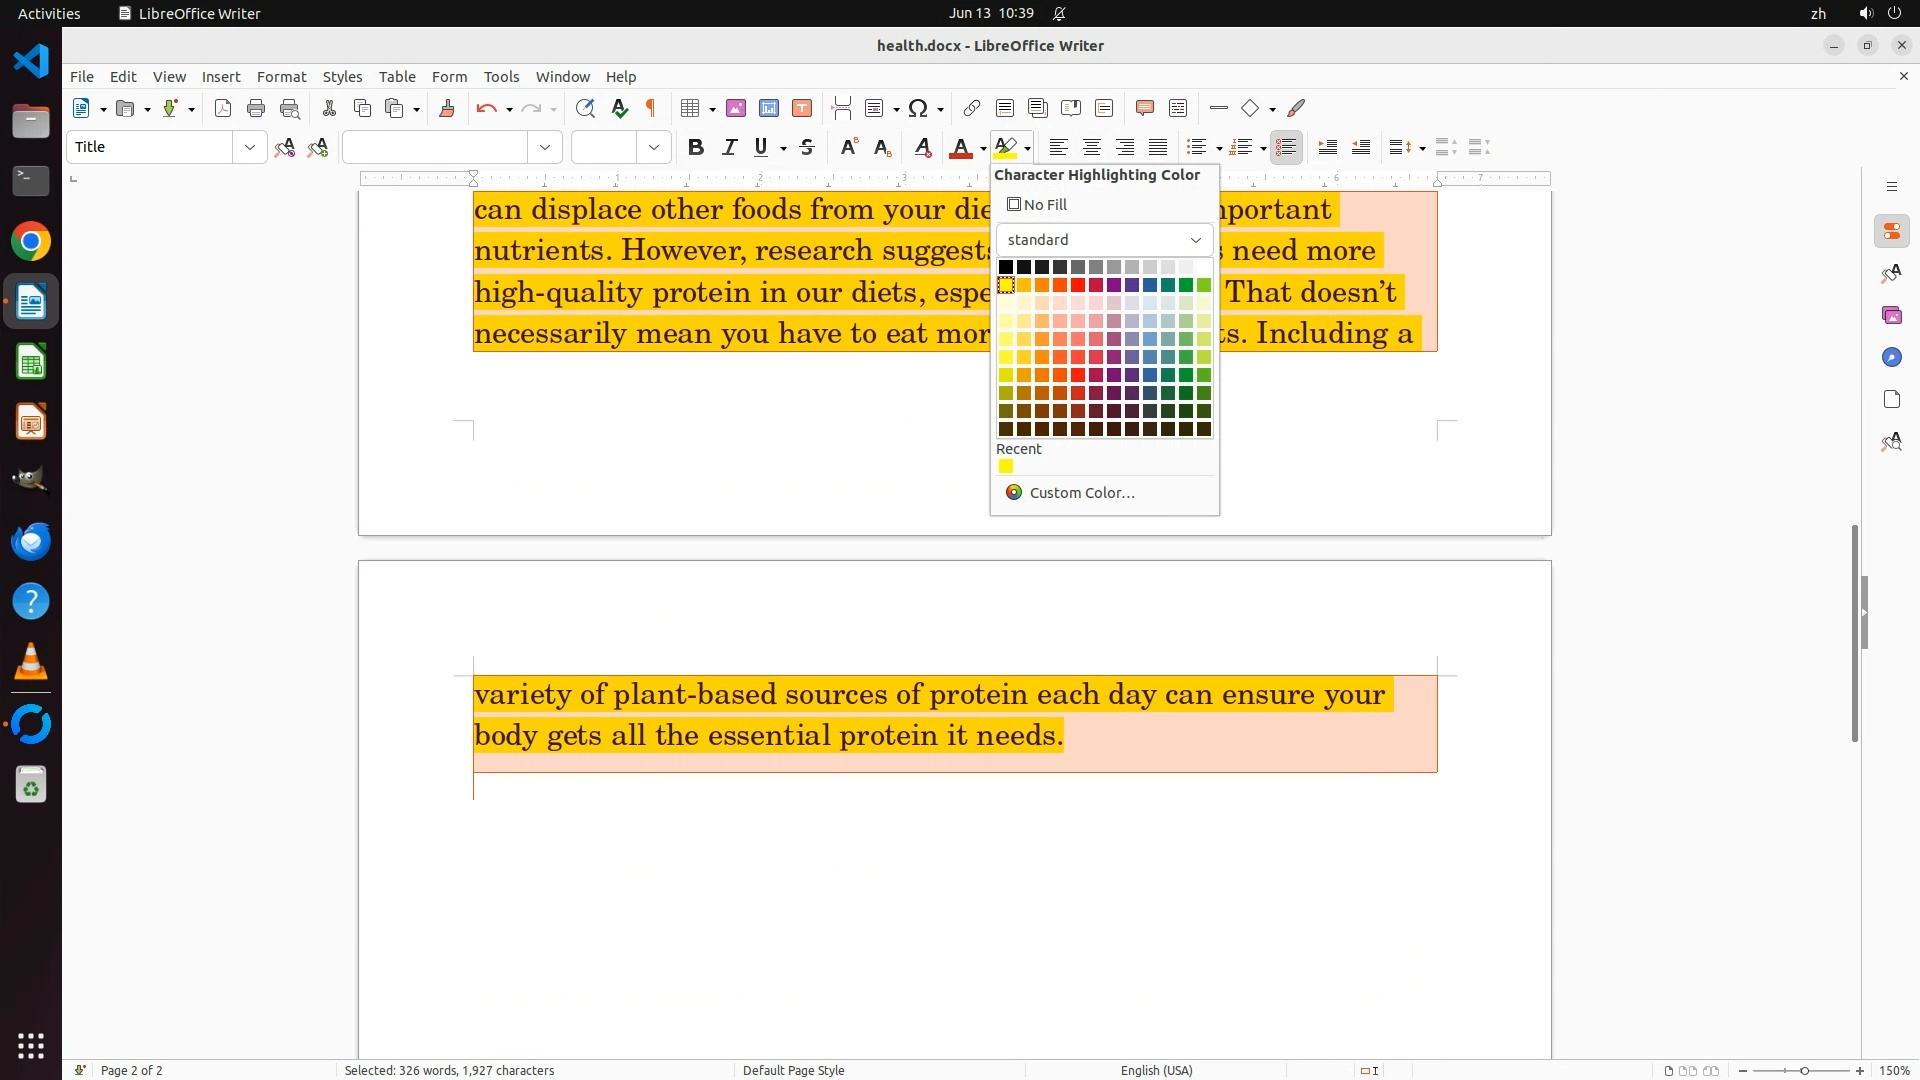Pick the yellow swatch under Recent
This screenshot has height=1080, width=1920.
click(1006, 467)
